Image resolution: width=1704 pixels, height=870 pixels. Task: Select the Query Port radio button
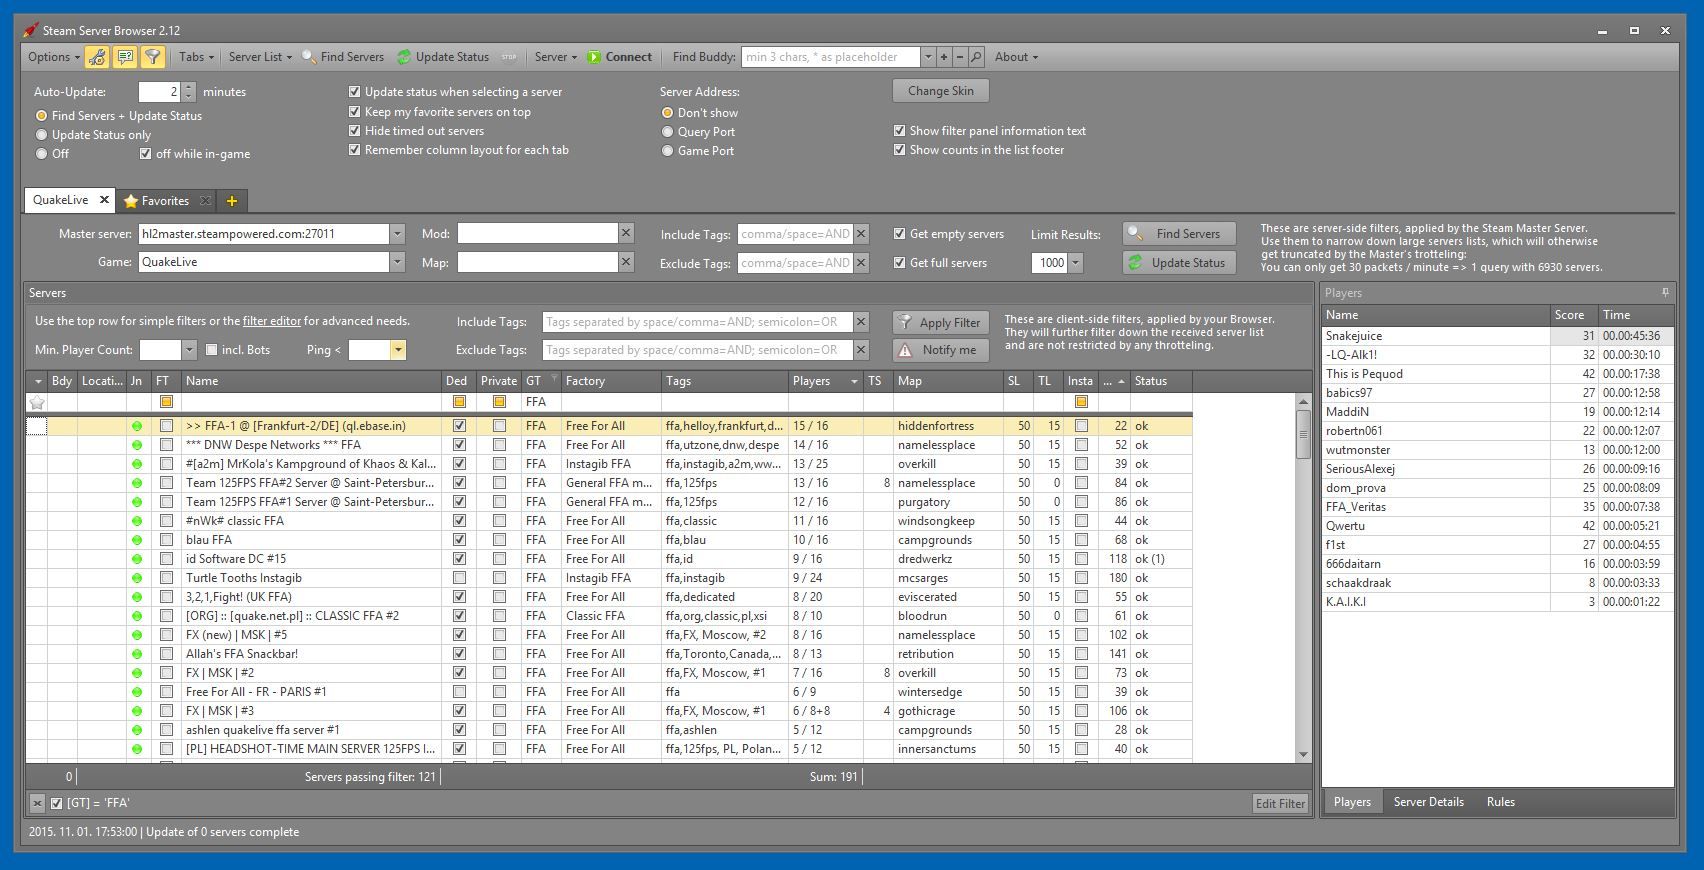(x=667, y=132)
